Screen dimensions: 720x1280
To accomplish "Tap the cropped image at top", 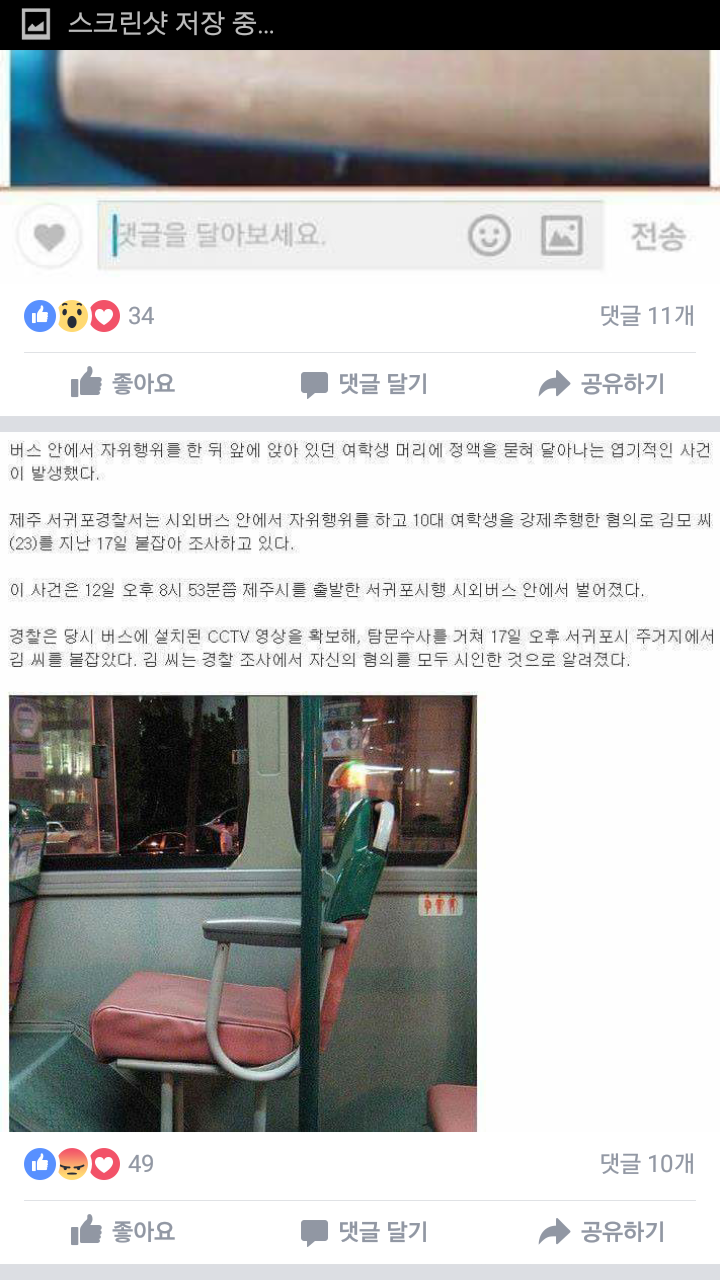I will (x=360, y=118).
